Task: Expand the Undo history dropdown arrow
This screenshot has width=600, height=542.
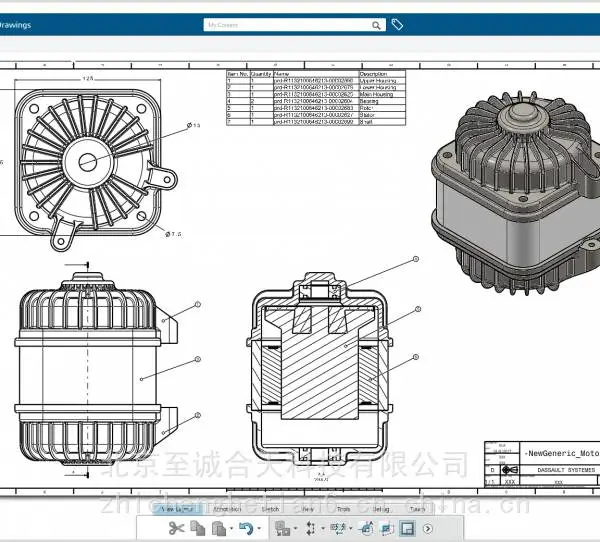Action: pyautogui.click(x=259, y=529)
